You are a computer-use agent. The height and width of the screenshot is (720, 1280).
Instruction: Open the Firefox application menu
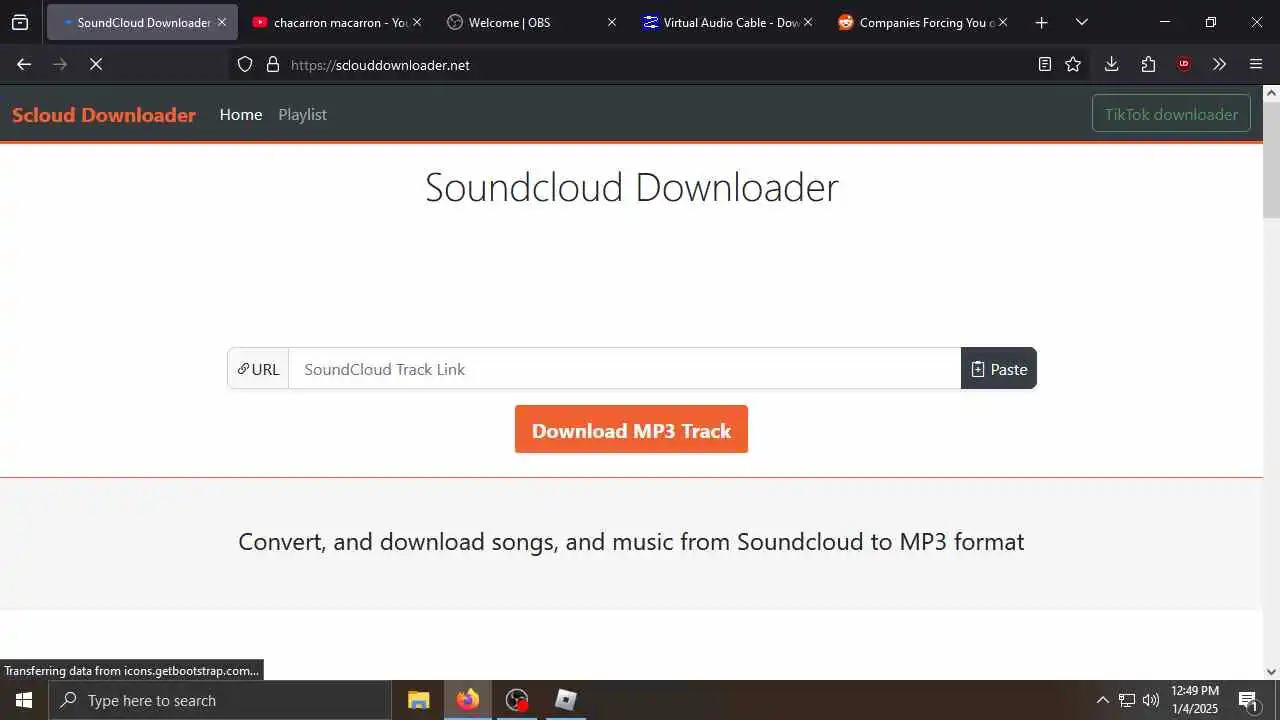tap(1256, 64)
